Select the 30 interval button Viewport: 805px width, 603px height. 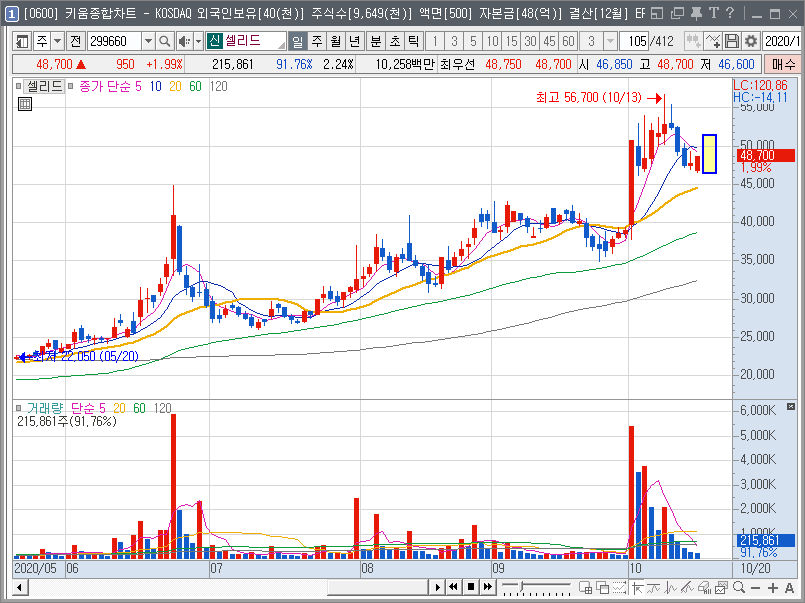pyautogui.click(x=530, y=41)
